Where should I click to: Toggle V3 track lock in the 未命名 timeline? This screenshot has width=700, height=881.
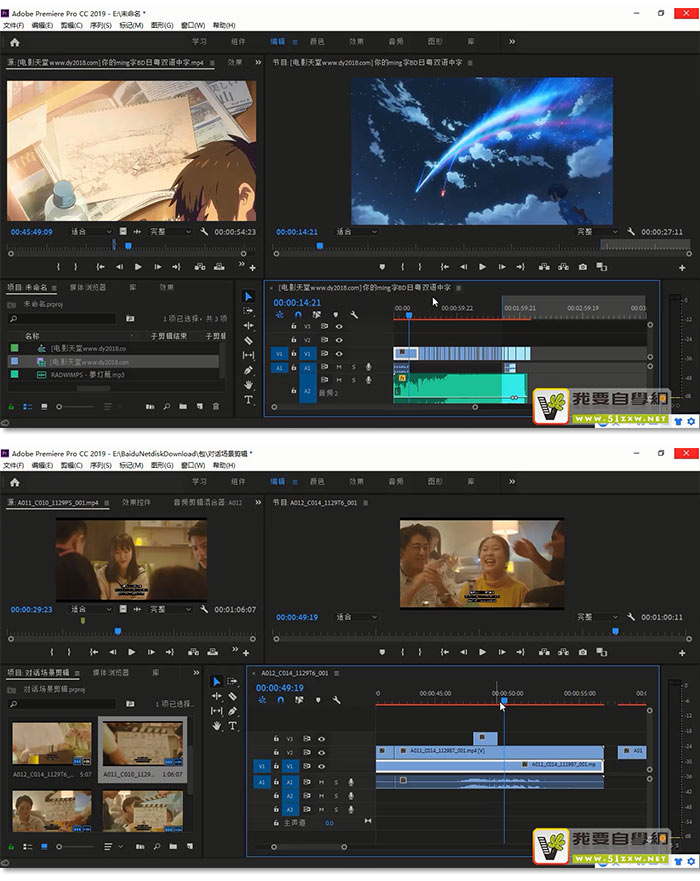coord(293,326)
